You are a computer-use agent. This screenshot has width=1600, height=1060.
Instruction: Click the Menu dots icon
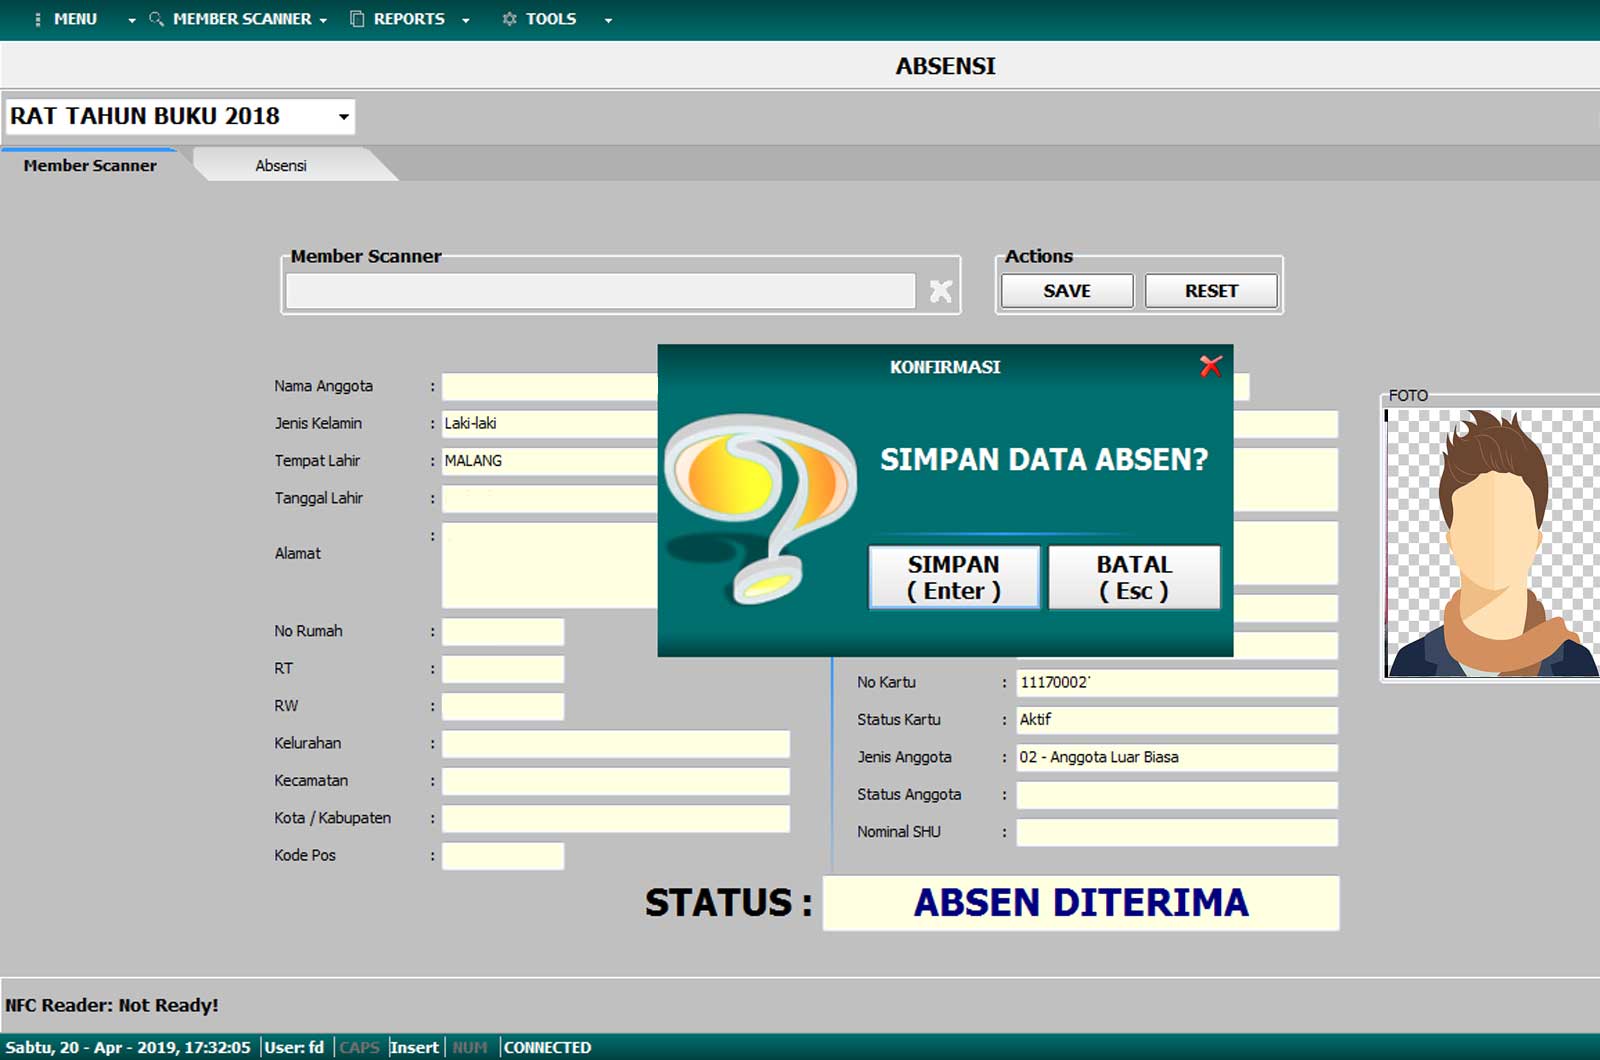pos(38,19)
